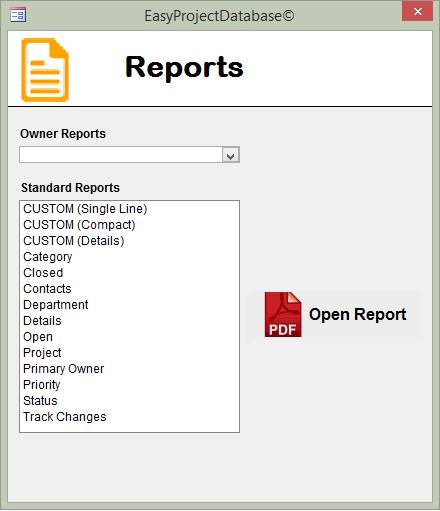Select CUSTOM (Details) report
This screenshot has width=440, height=511.
[129, 241]
